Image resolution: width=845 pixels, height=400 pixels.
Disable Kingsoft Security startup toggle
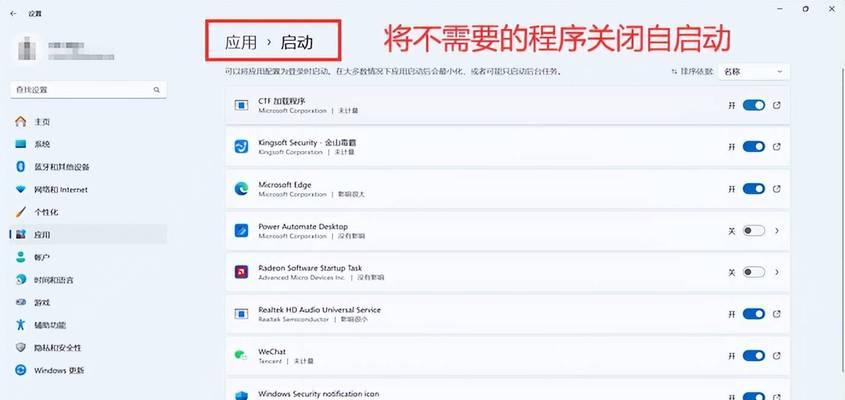click(753, 147)
